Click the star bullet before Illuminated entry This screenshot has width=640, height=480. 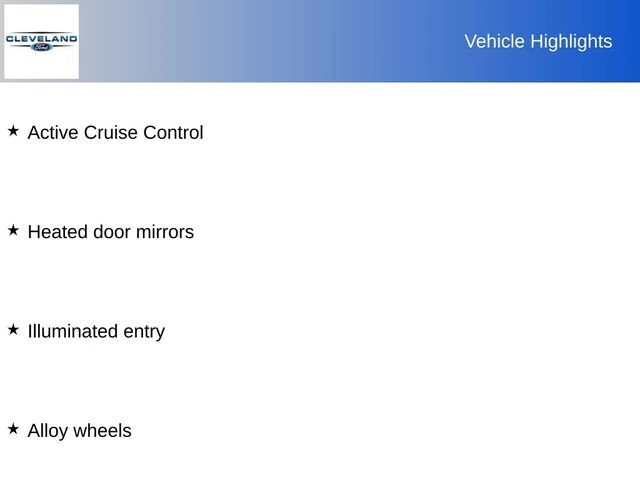click(13, 329)
